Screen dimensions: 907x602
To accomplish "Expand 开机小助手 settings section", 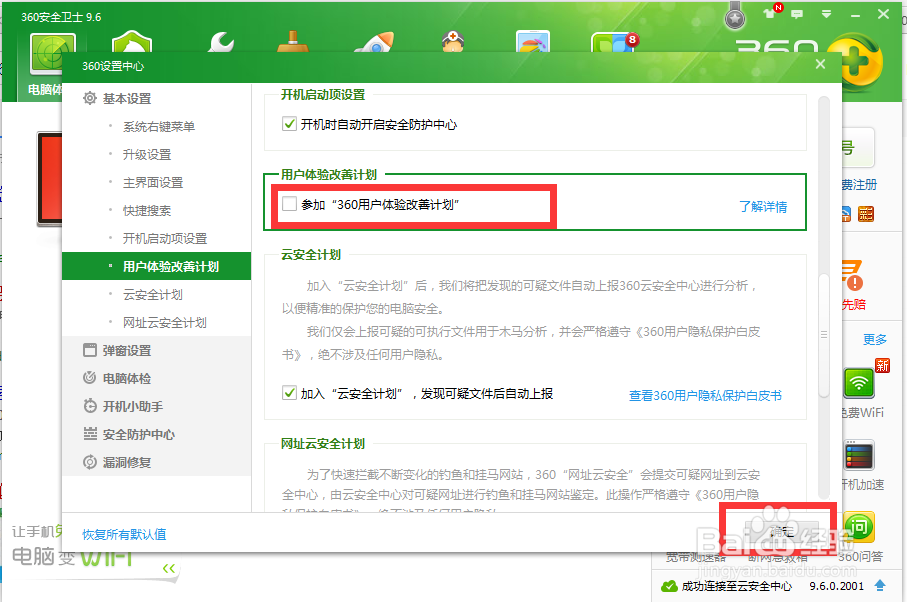I will [x=132, y=407].
